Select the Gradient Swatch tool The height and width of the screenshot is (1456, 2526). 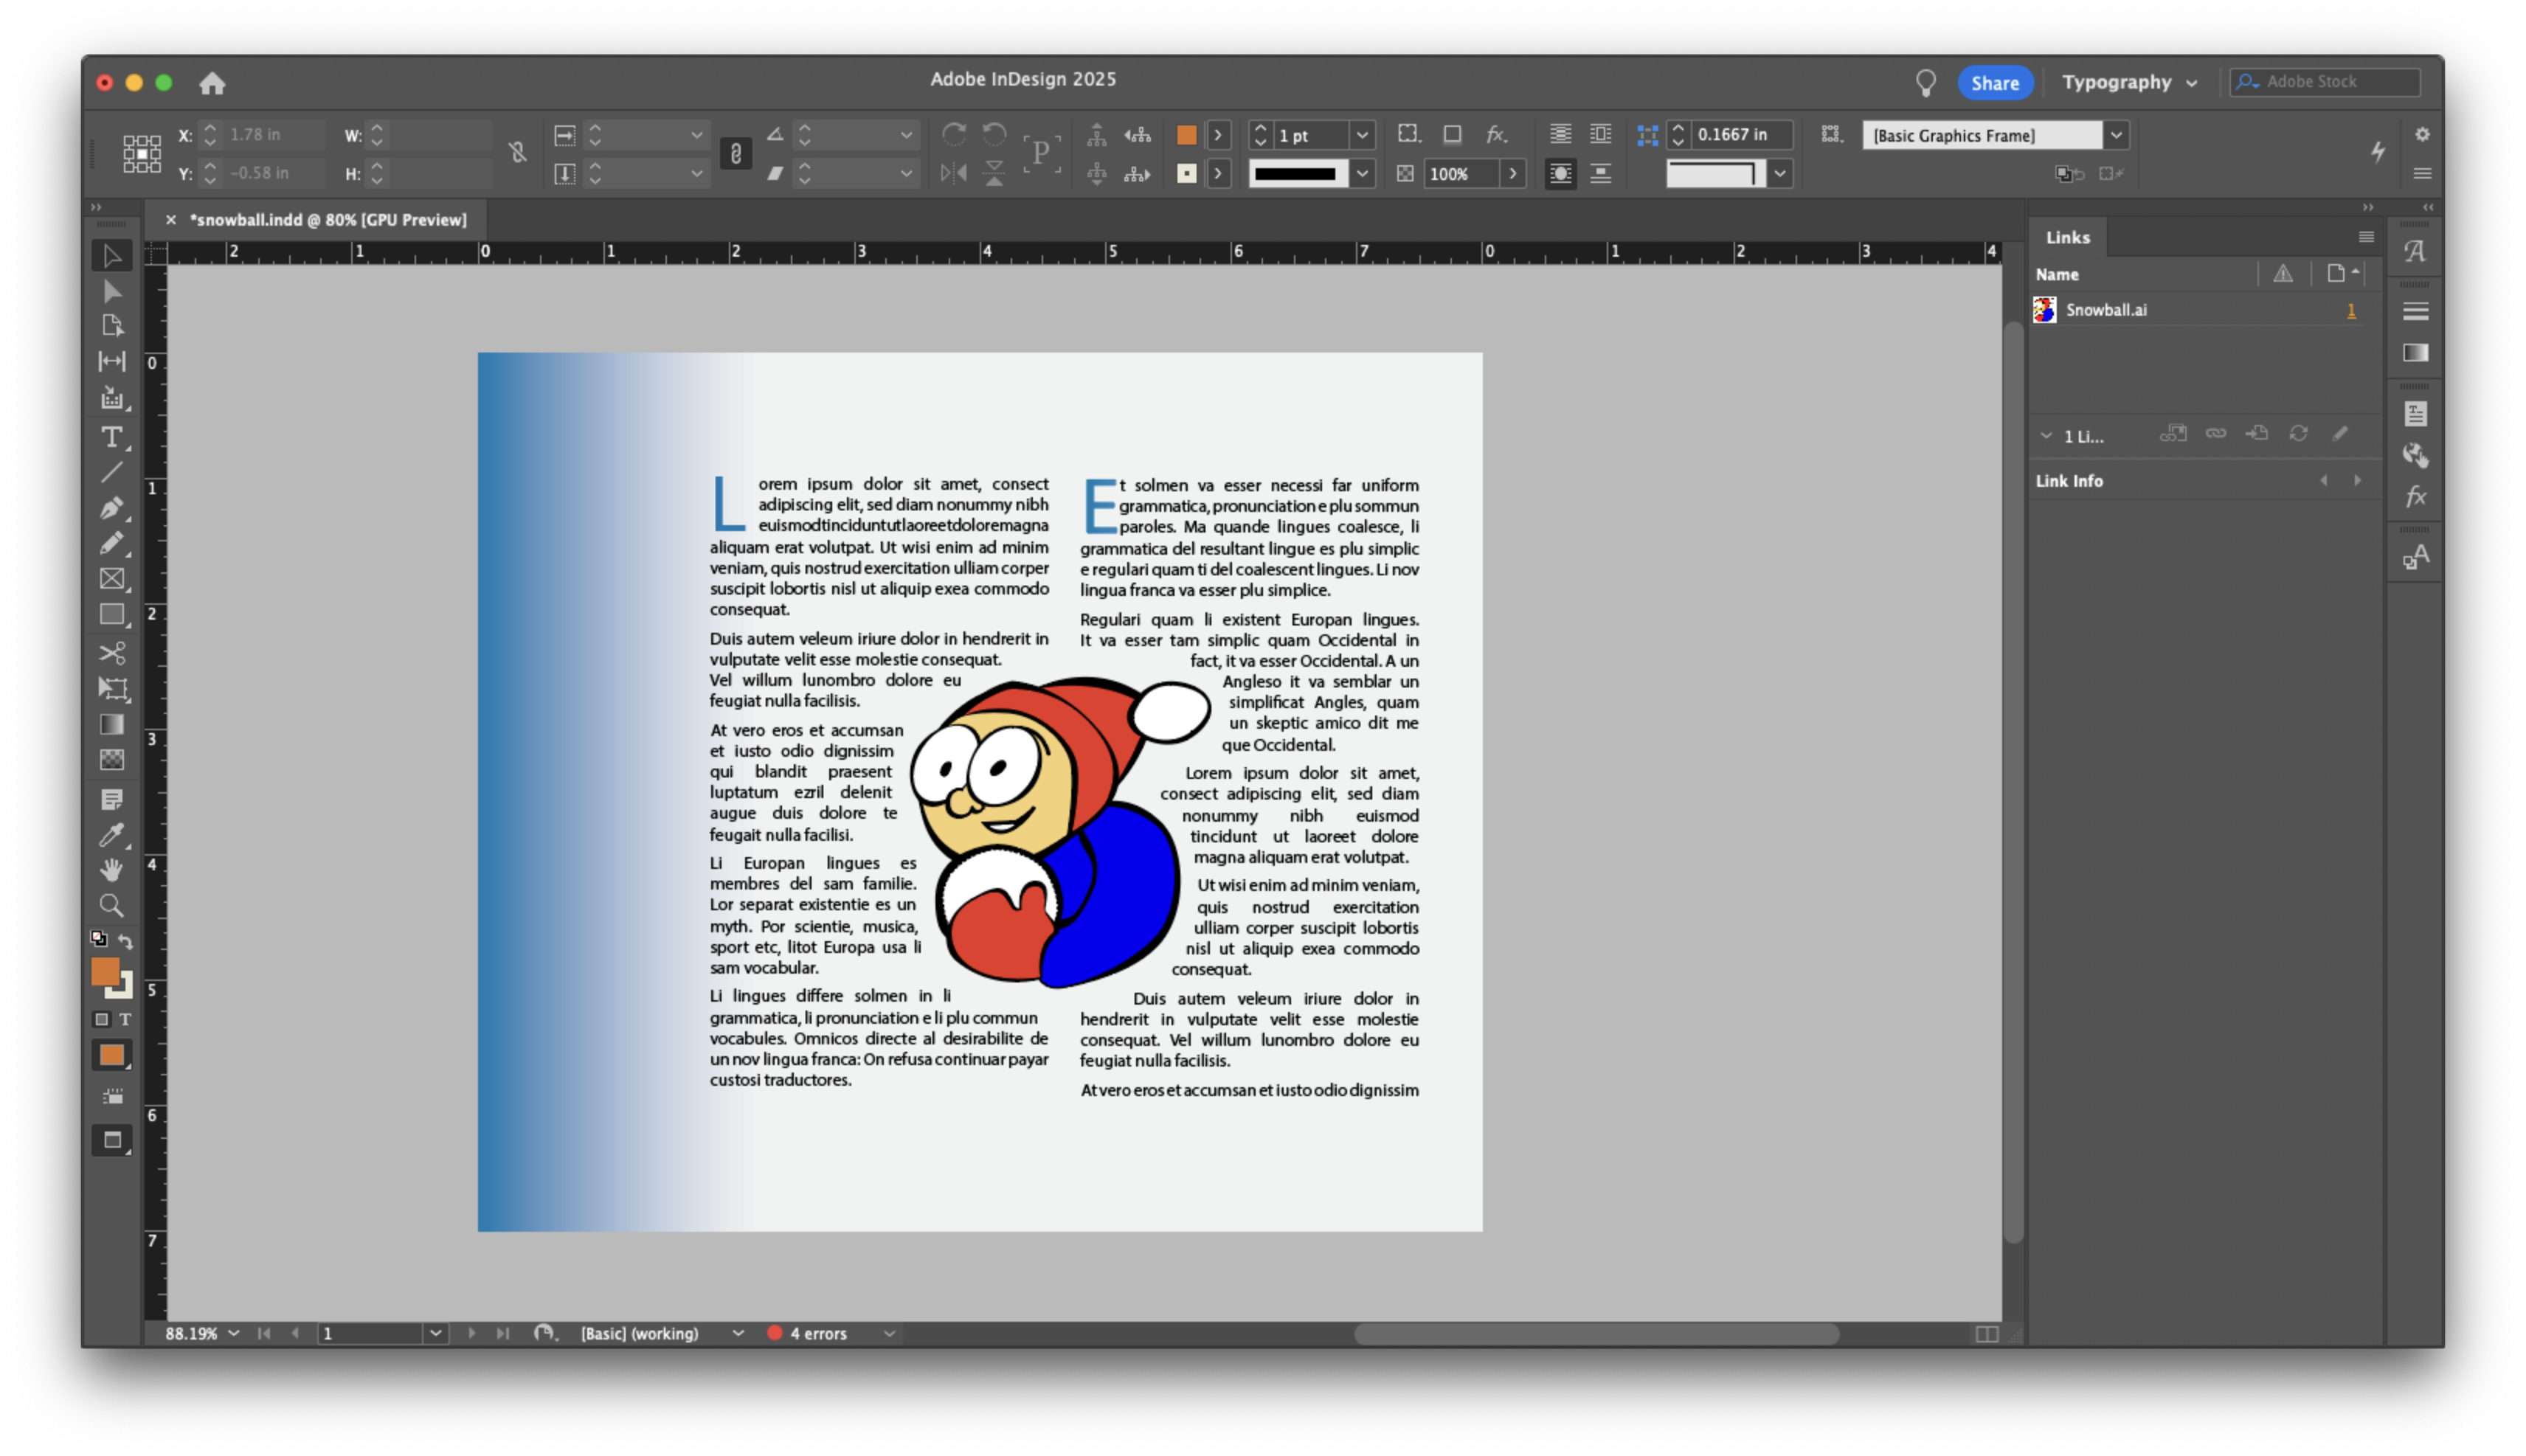[111, 724]
